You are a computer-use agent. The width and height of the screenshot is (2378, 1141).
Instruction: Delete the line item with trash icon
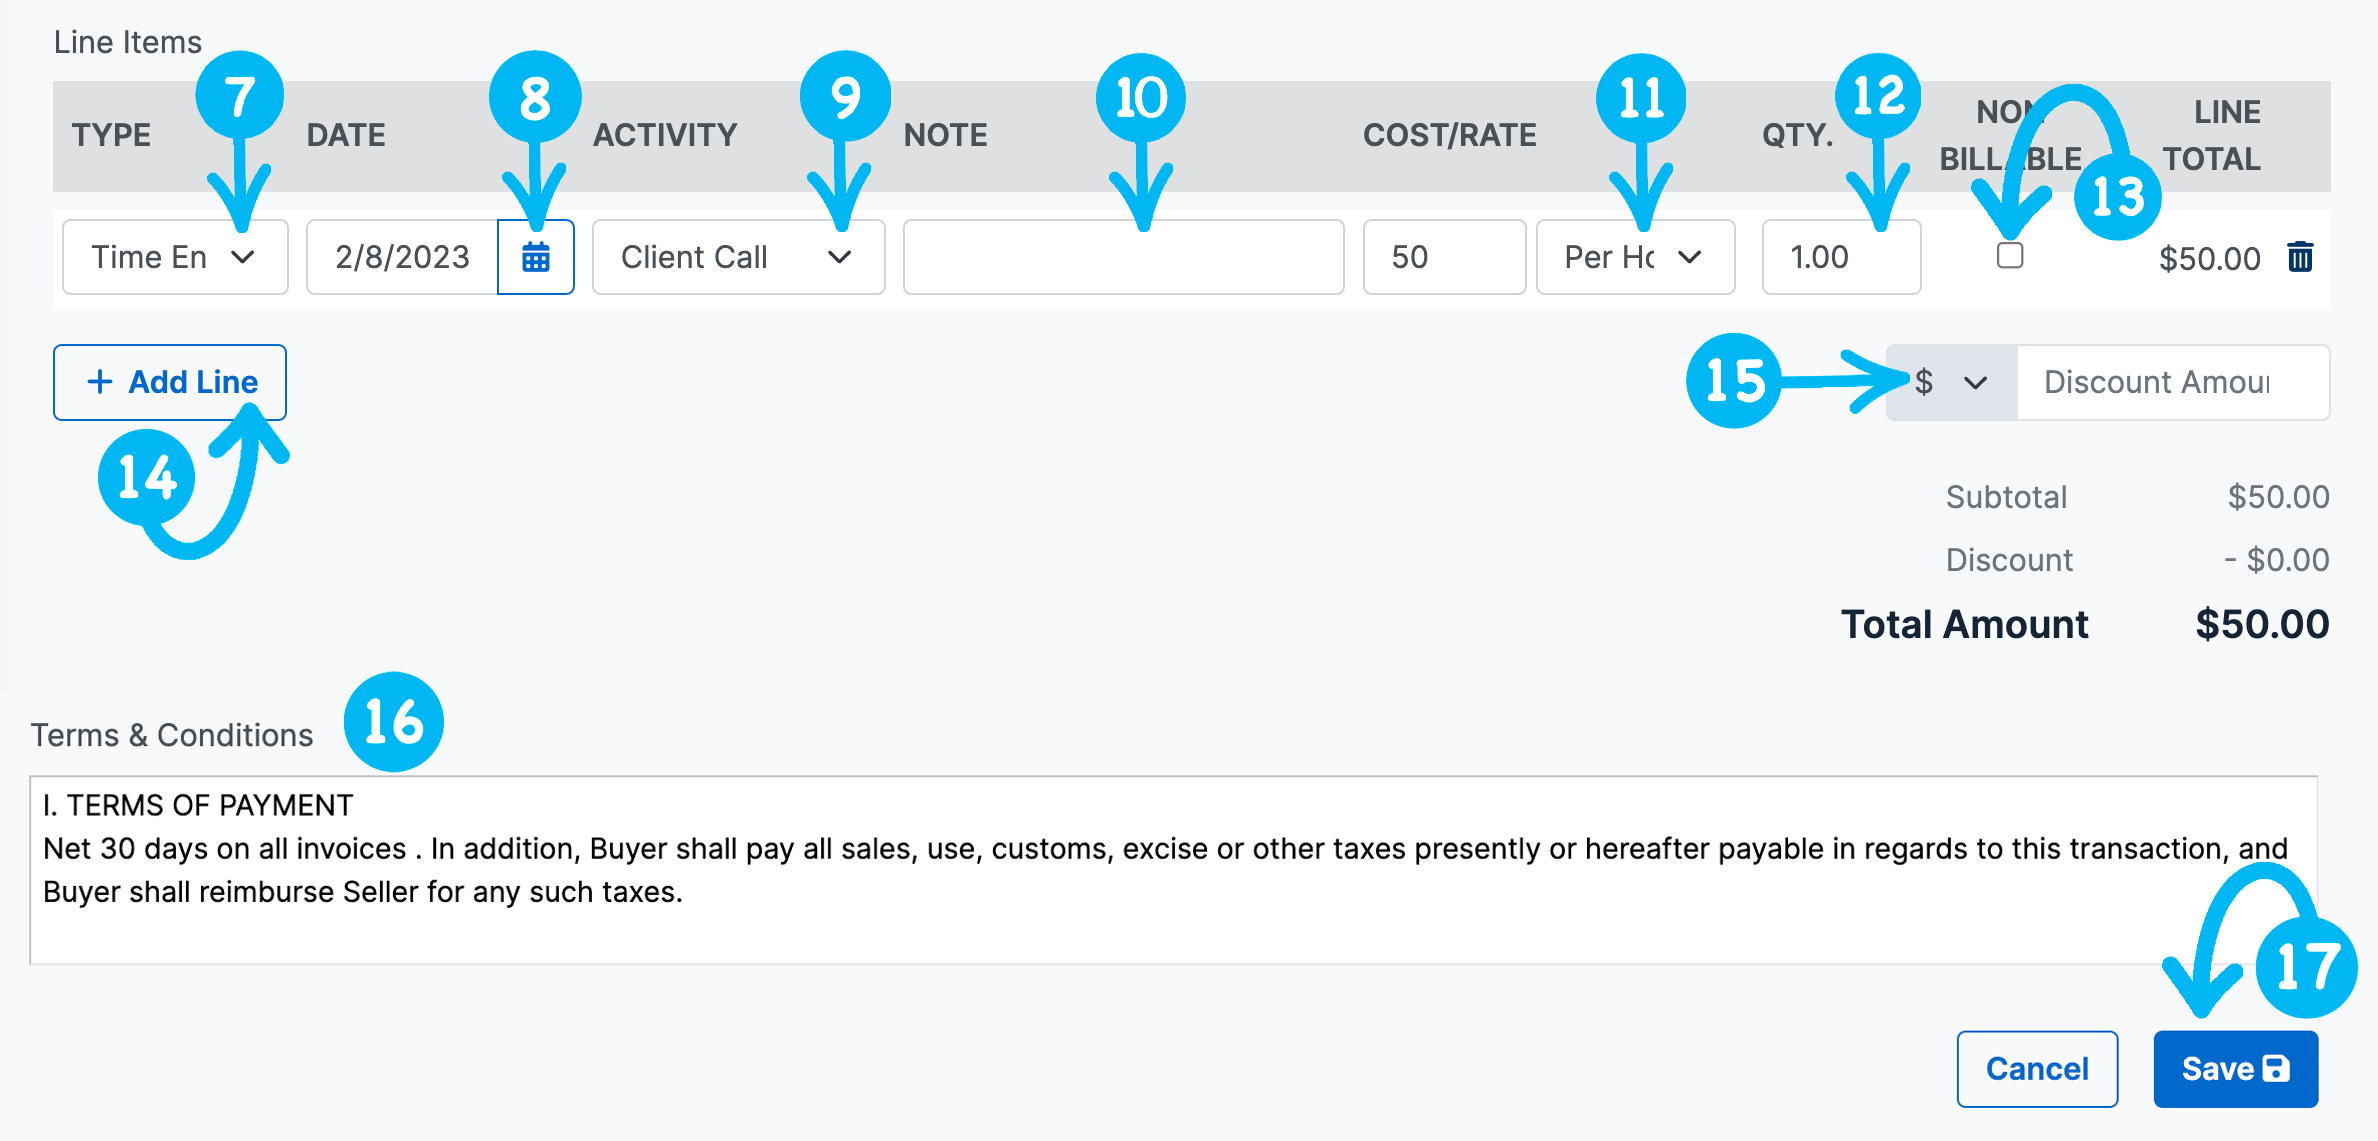pyautogui.click(x=2300, y=257)
